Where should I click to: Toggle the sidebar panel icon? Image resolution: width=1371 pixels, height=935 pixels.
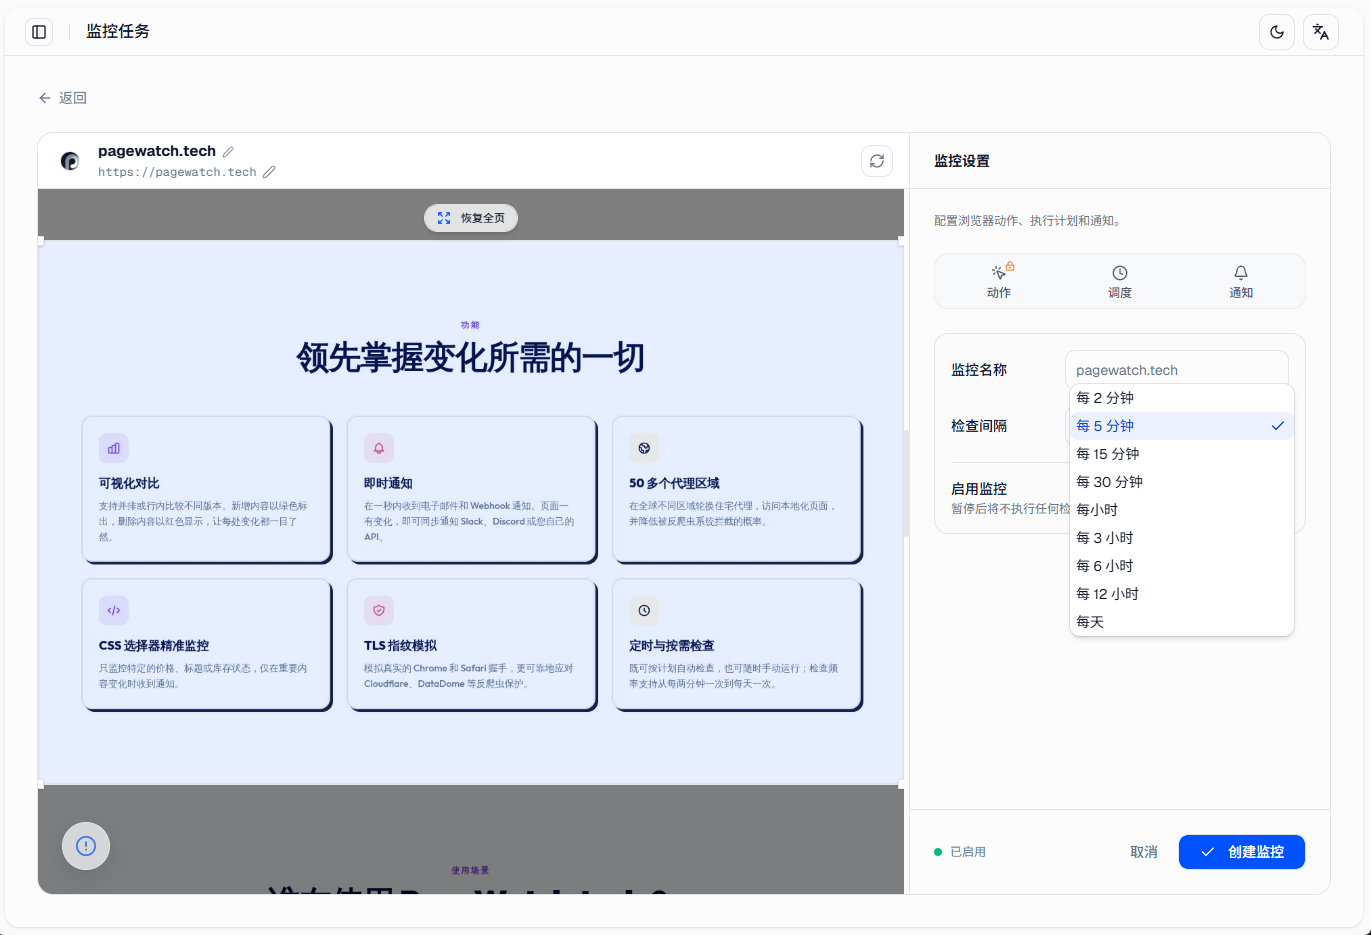(x=39, y=32)
